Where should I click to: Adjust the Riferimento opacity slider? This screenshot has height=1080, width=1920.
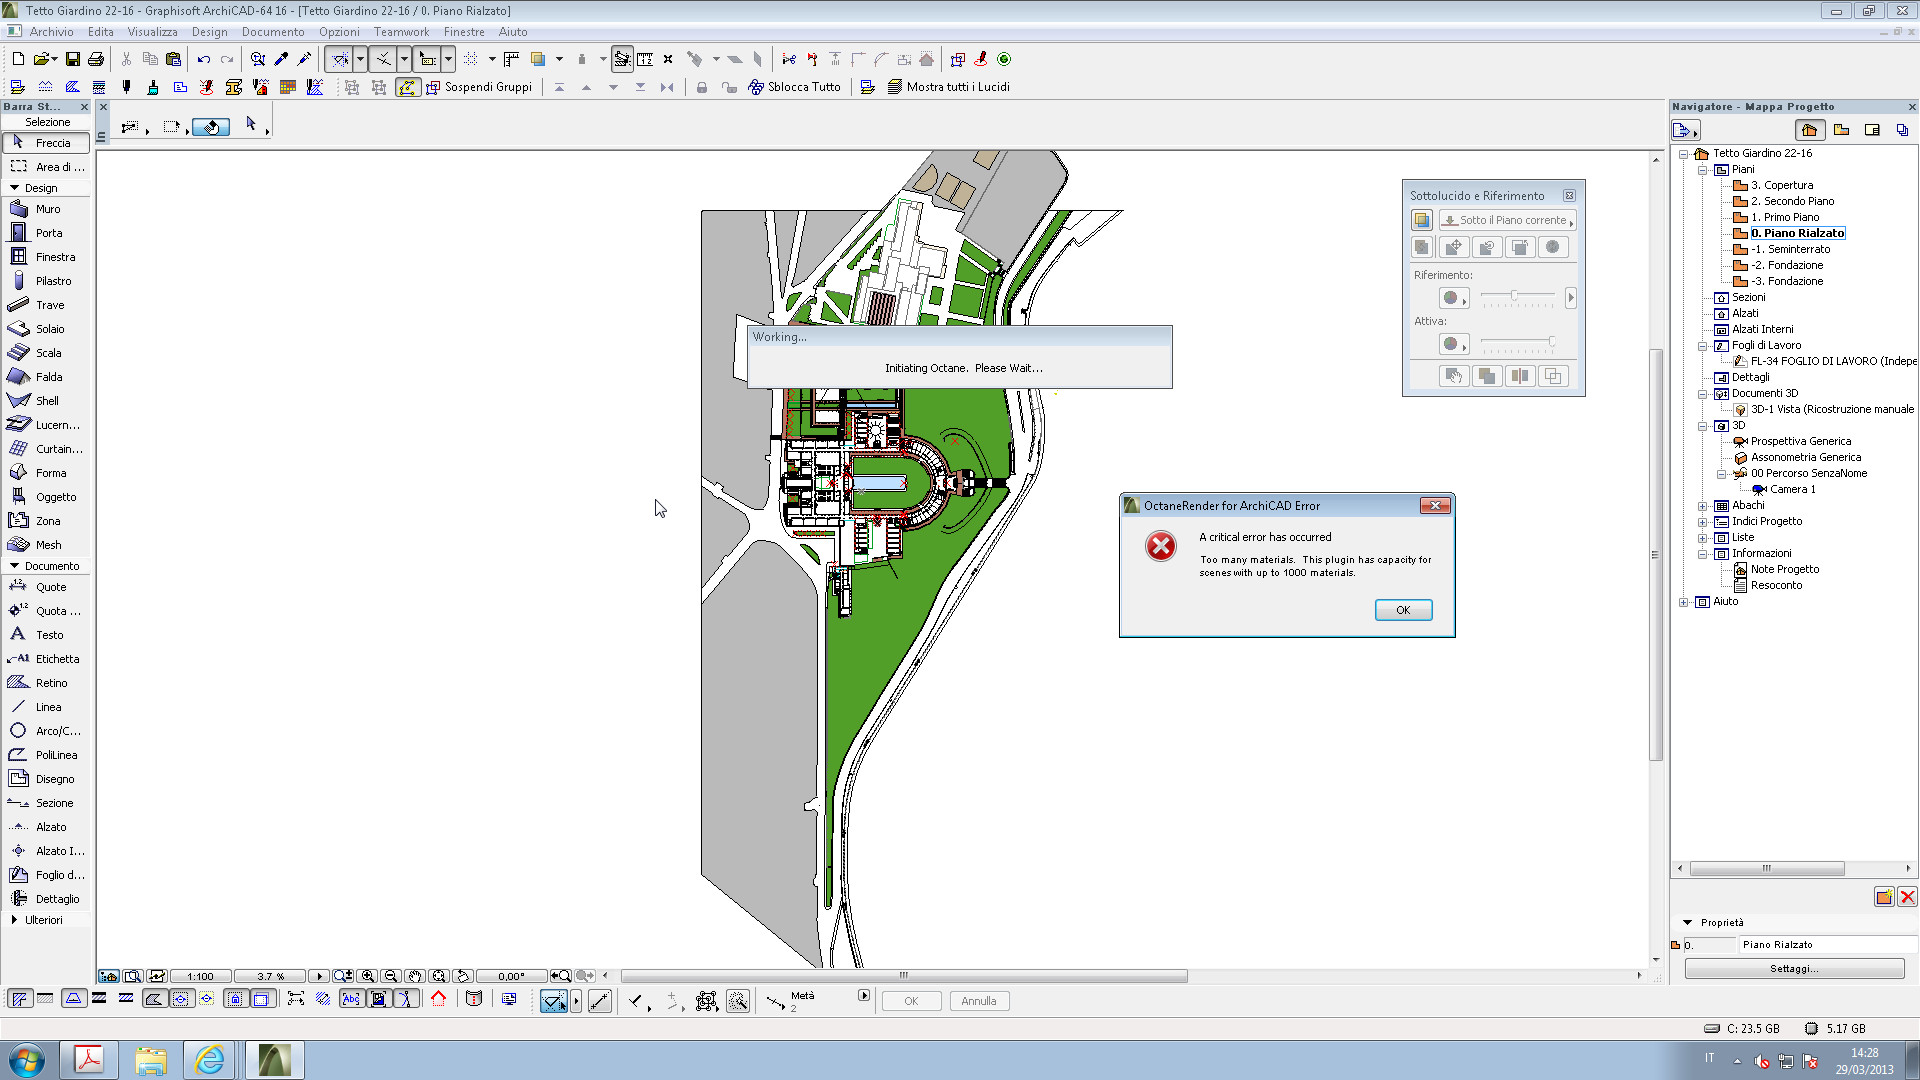click(x=1514, y=296)
